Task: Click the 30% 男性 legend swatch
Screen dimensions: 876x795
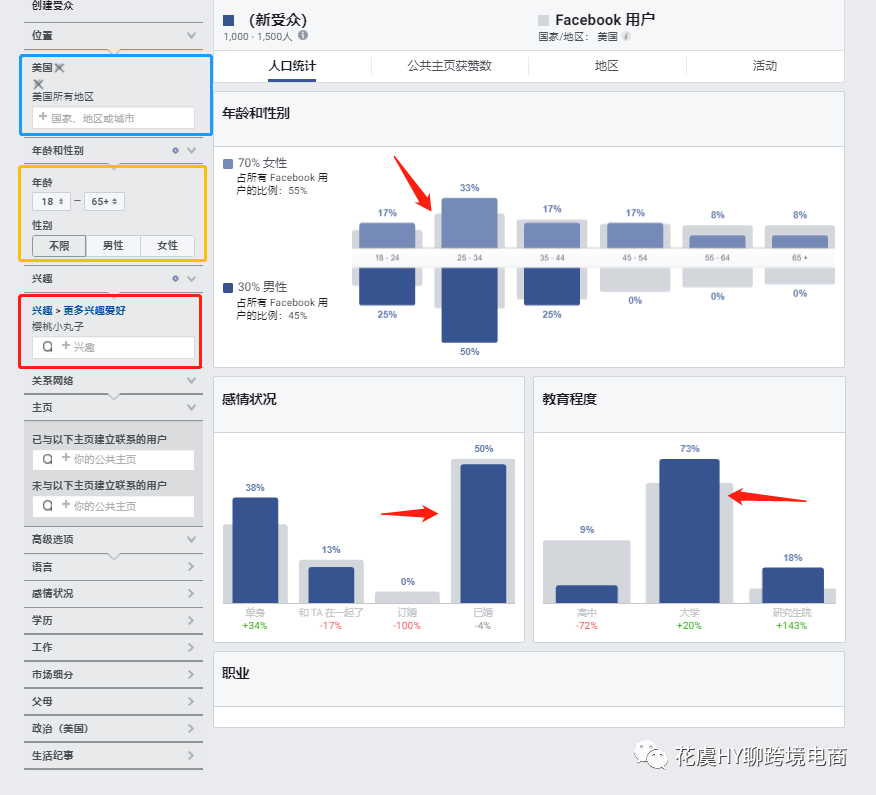Action: click(x=228, y=288)
